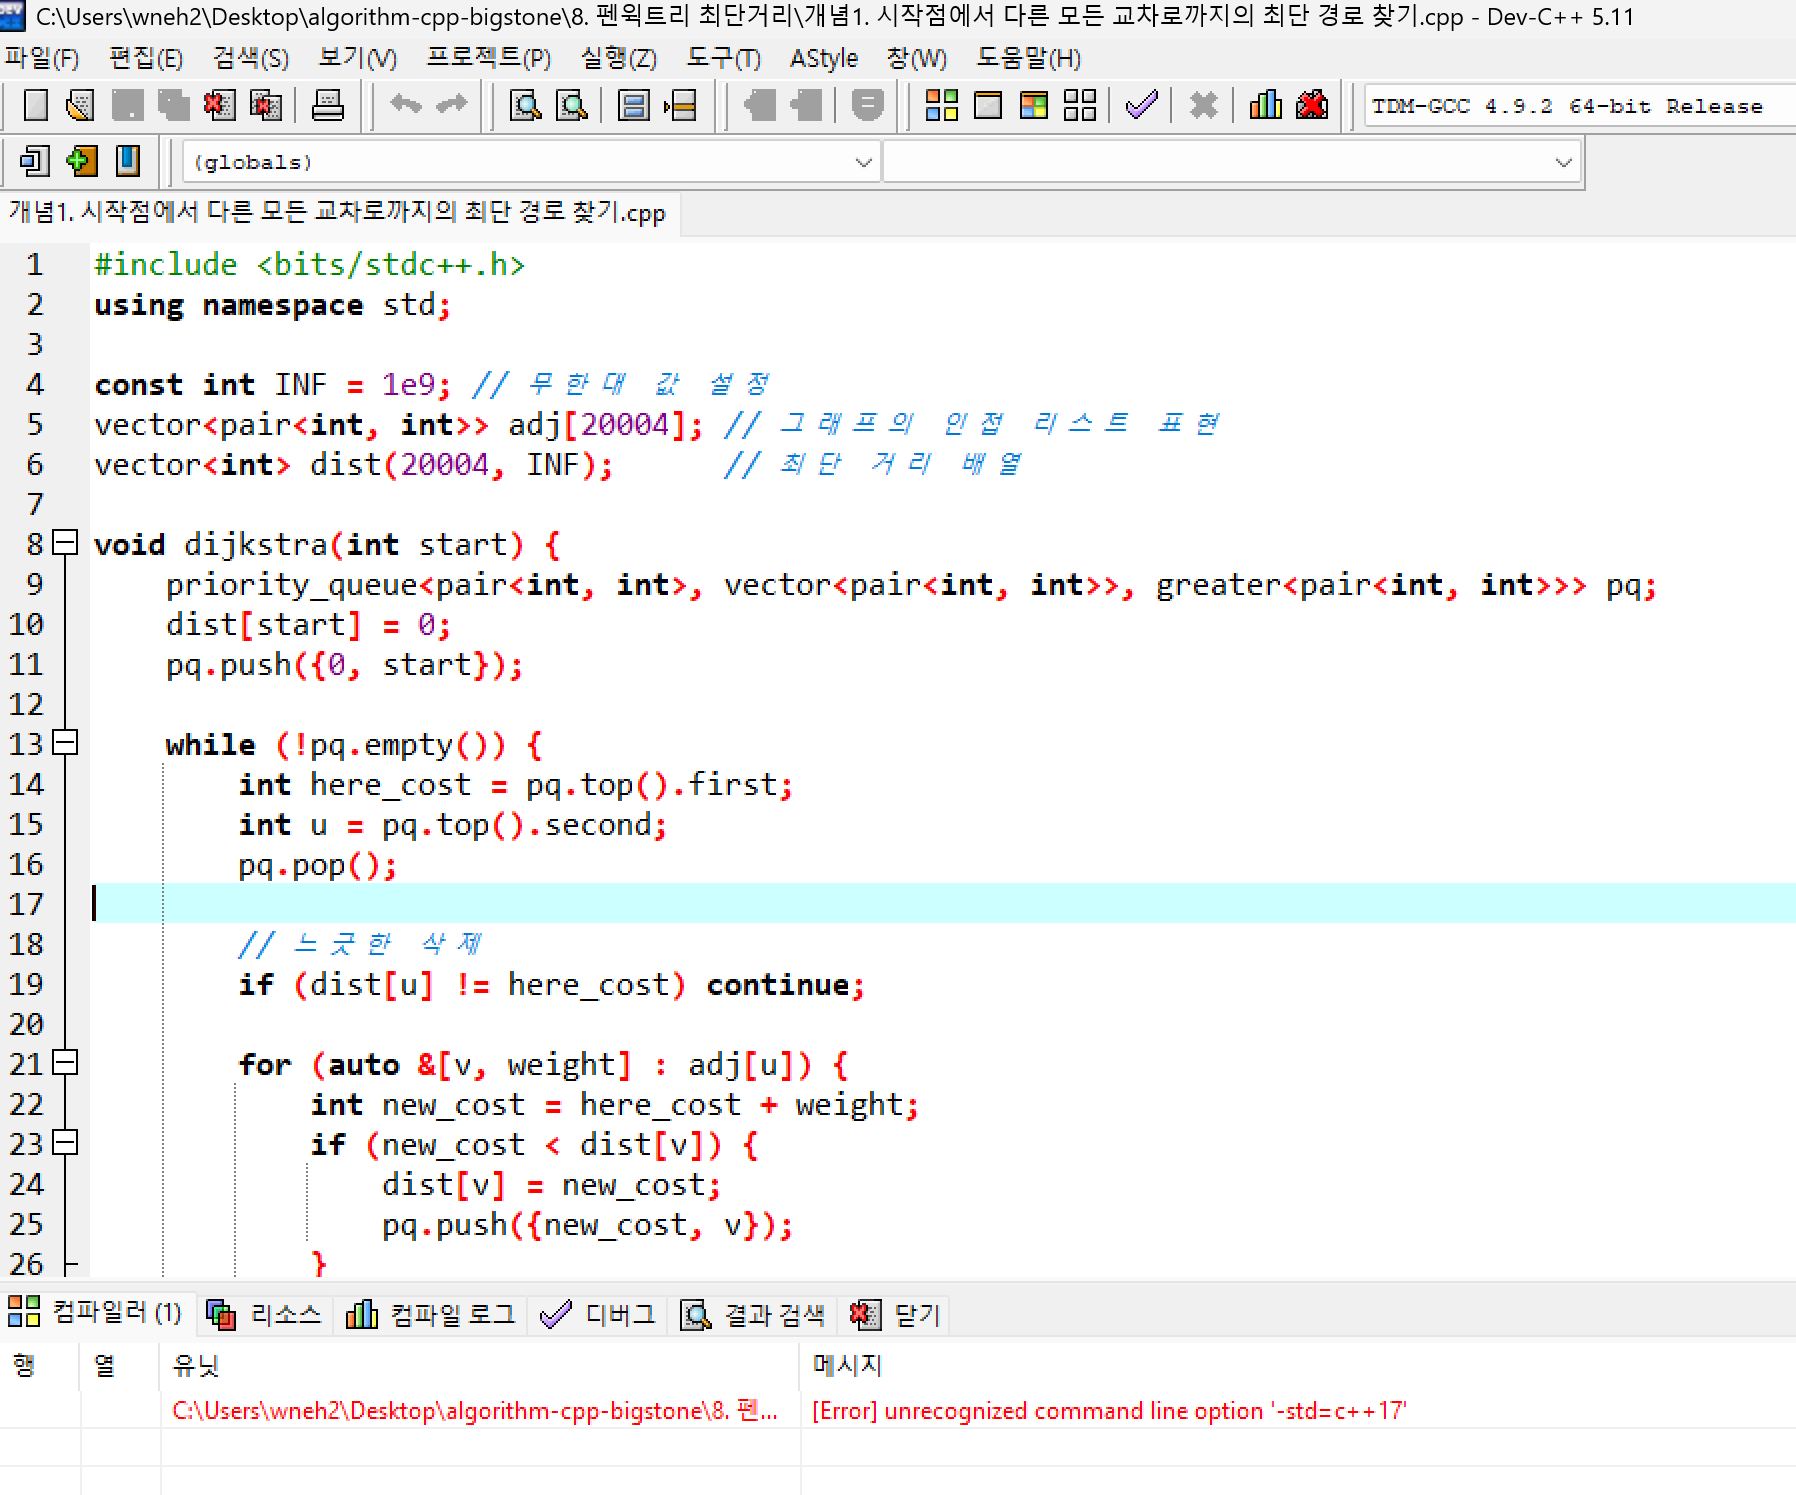Click the Close All files icon

click(x=265, y=105)
